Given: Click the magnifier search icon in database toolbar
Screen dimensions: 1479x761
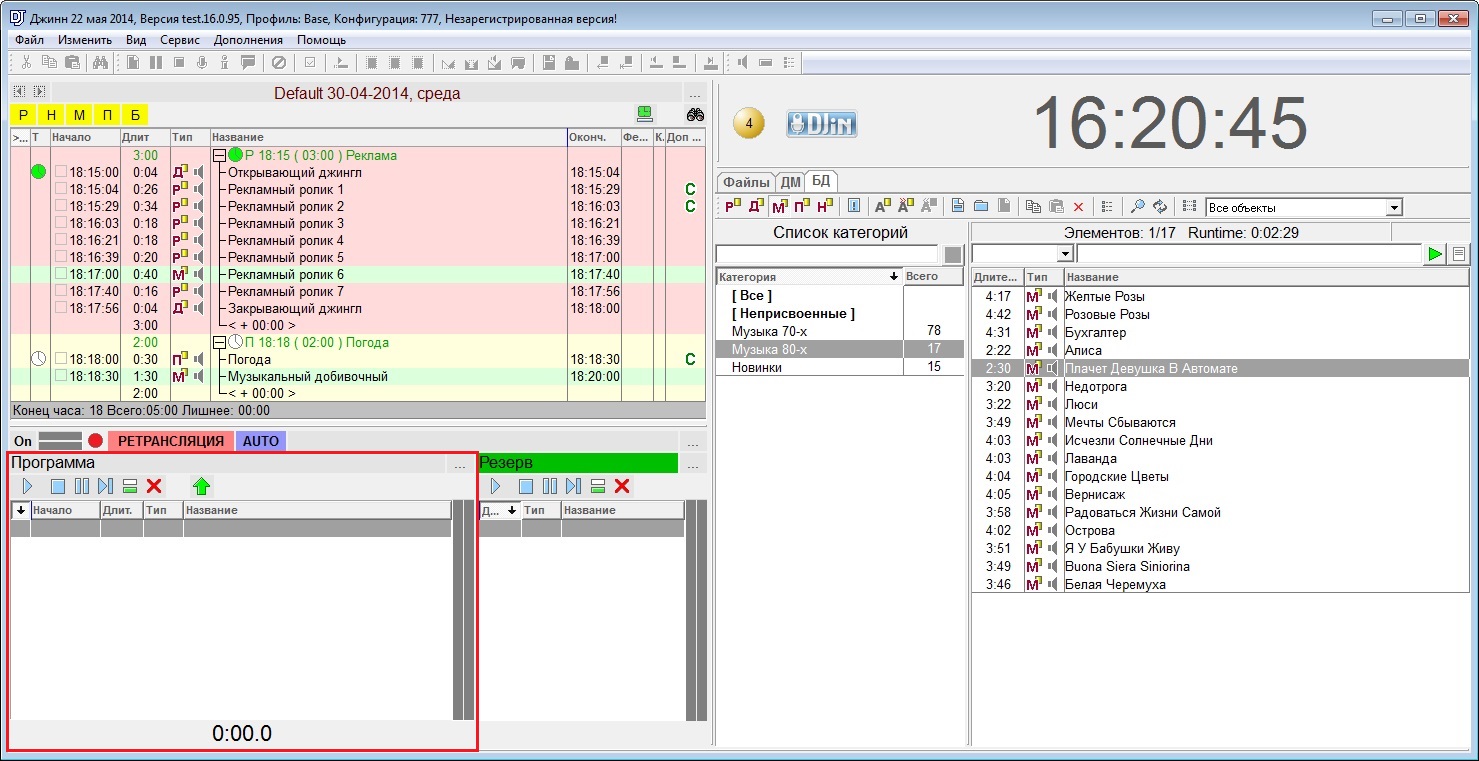Looking at the screenshot, I should click(1137, 206).
